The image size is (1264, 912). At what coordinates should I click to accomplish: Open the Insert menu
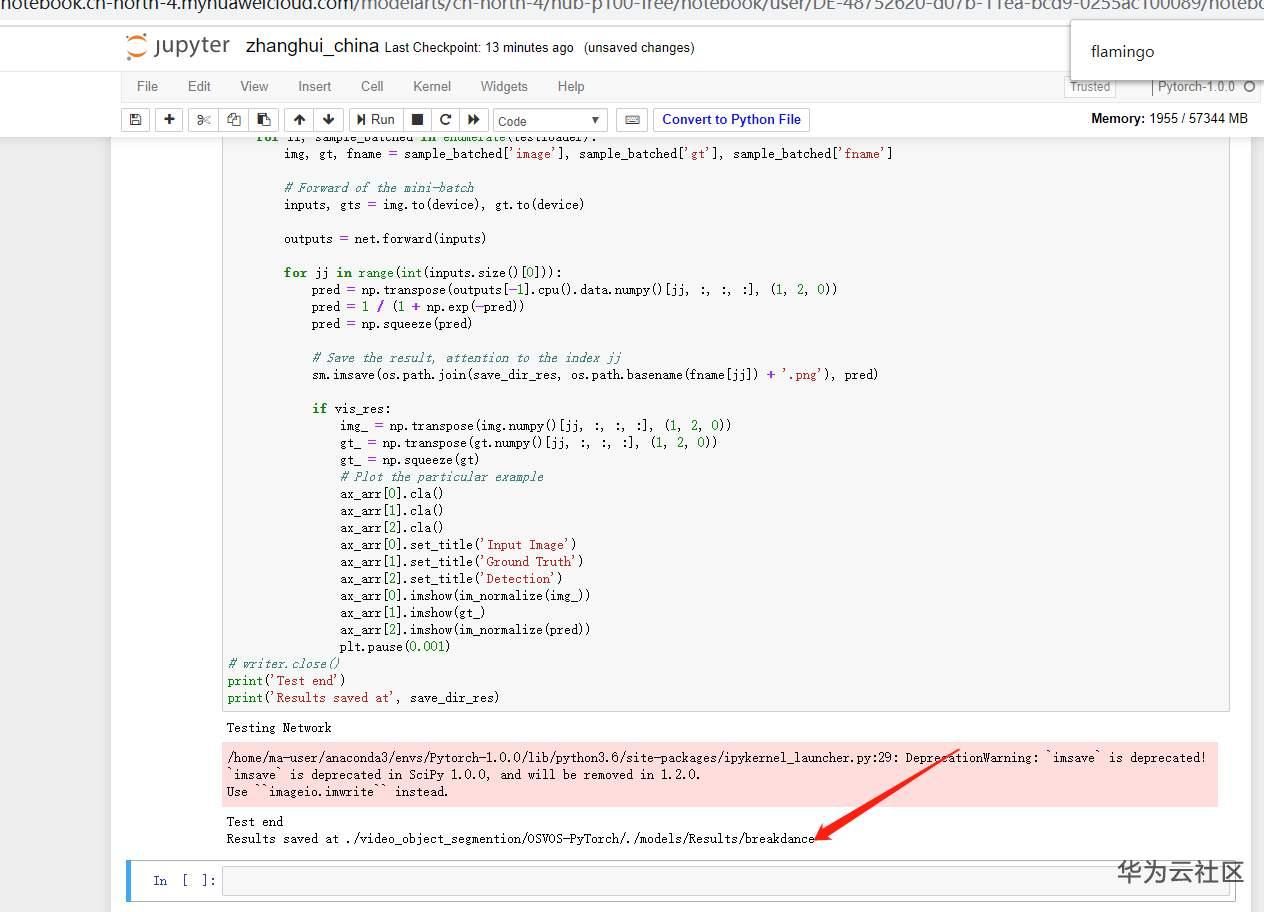314,86
